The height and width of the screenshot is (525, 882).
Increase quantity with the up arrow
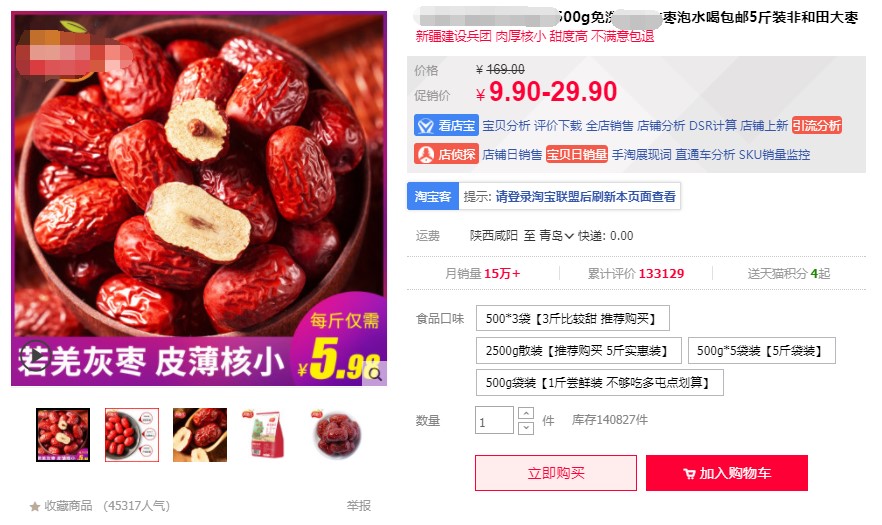coord(525,414)
